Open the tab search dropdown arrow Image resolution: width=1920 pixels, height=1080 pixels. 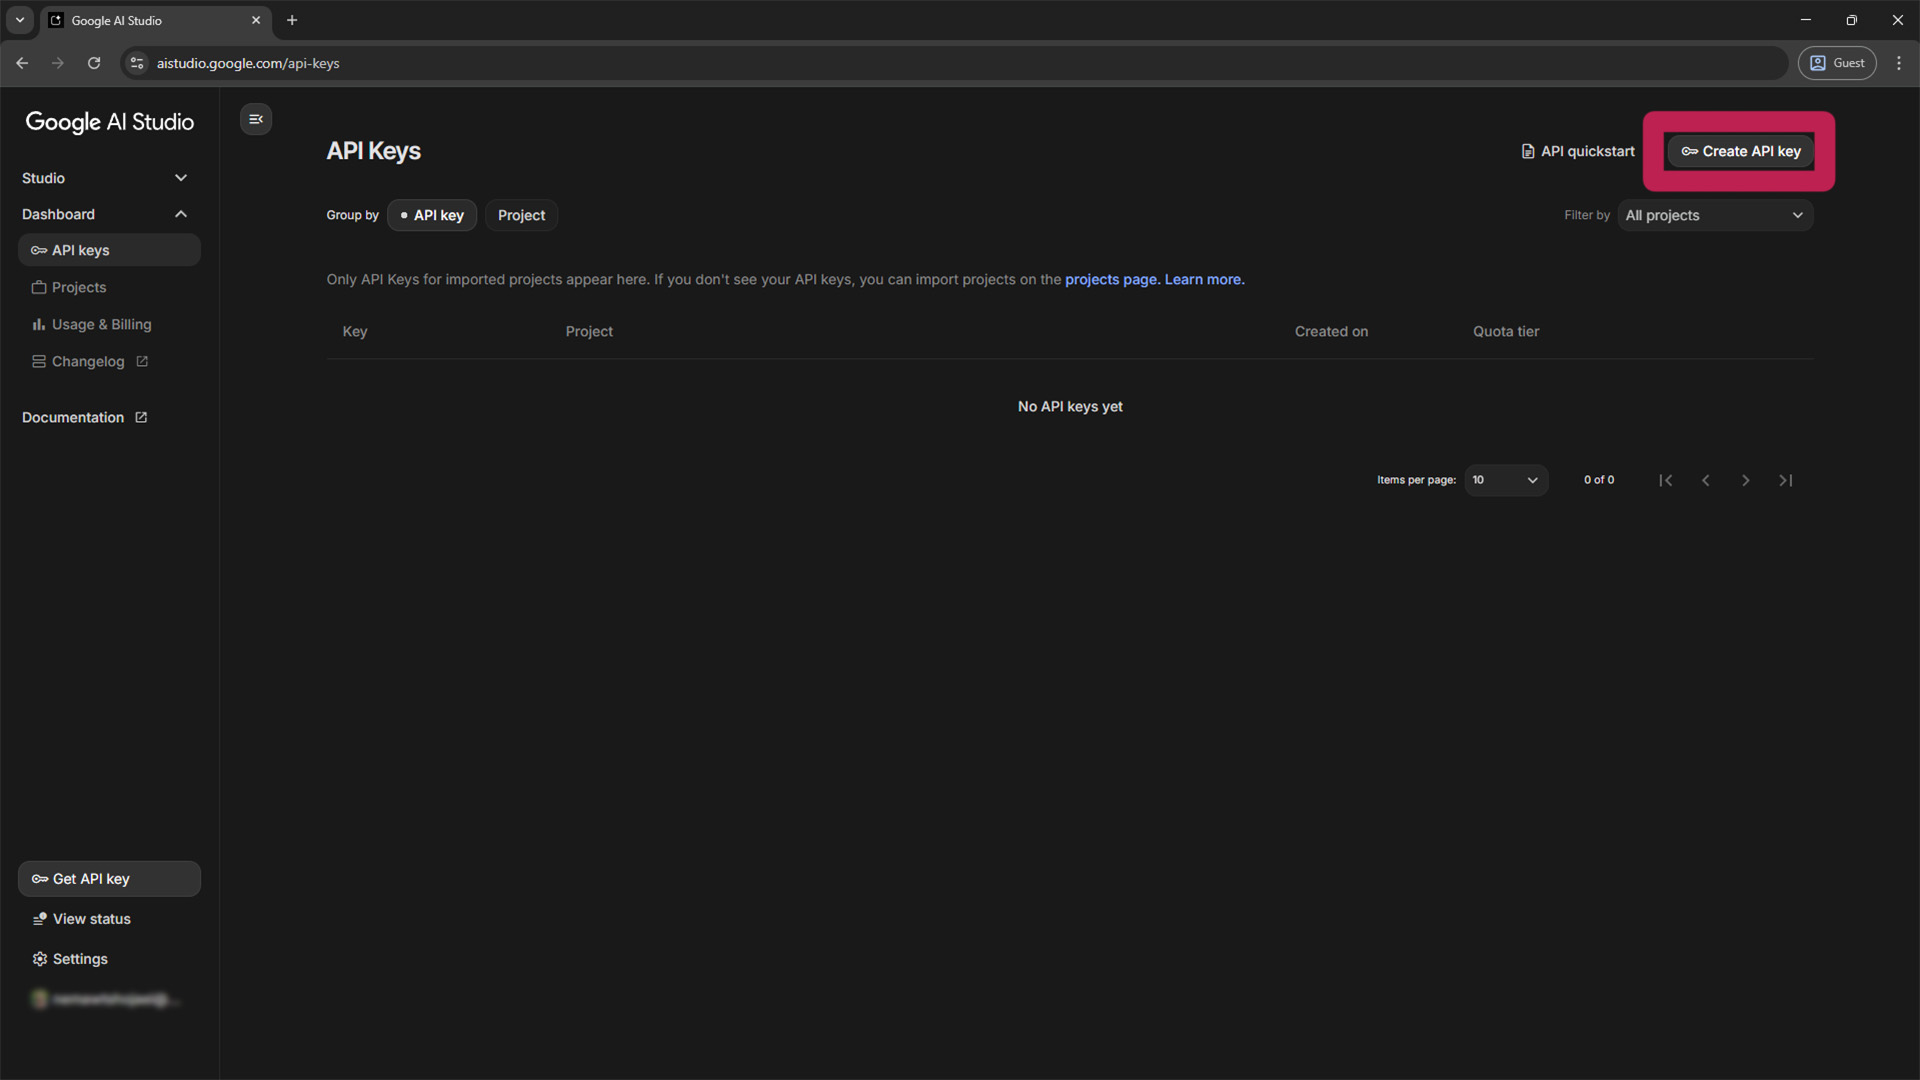point(19,20)
